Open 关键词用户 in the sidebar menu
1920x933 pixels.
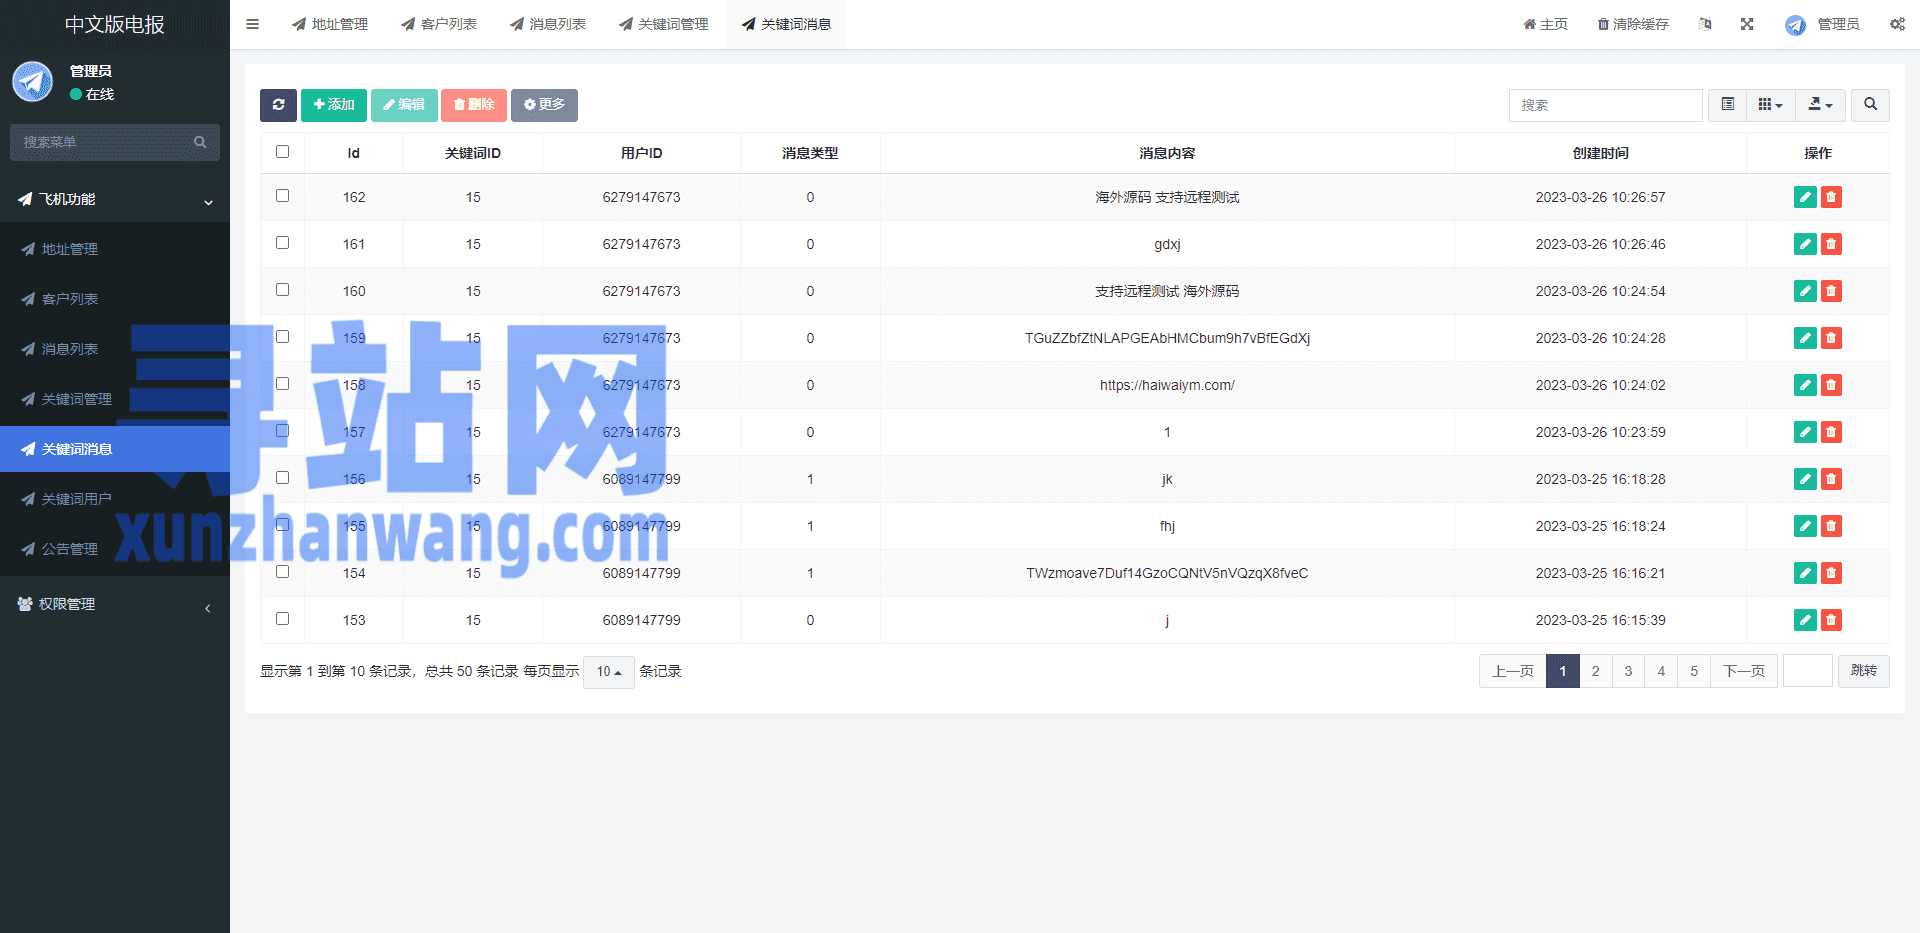tap(76, 499)
